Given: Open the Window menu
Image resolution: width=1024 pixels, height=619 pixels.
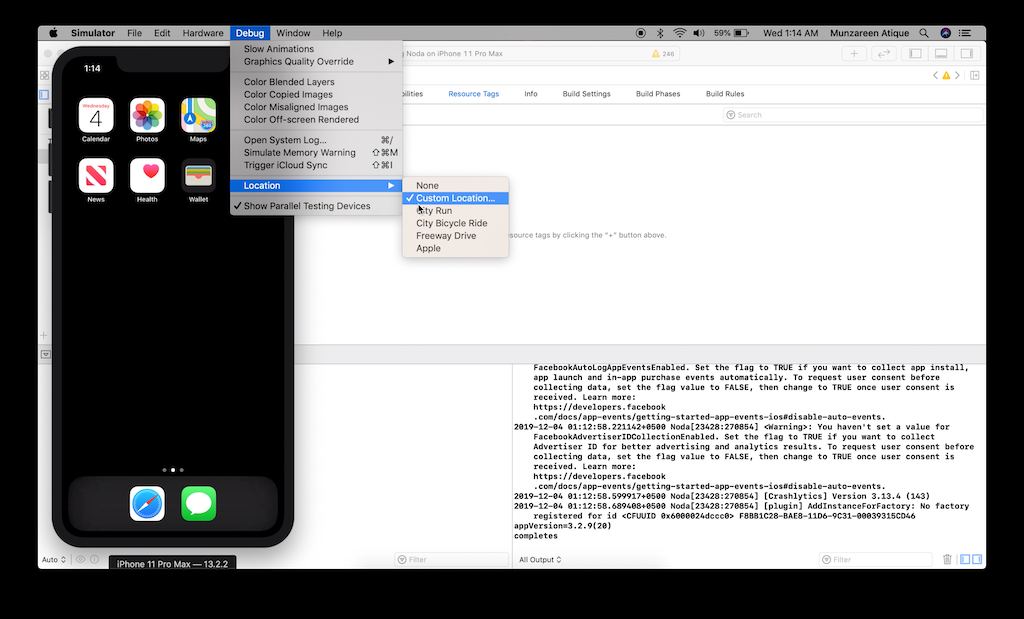Looking at the screenshot, I should point(293,33).
